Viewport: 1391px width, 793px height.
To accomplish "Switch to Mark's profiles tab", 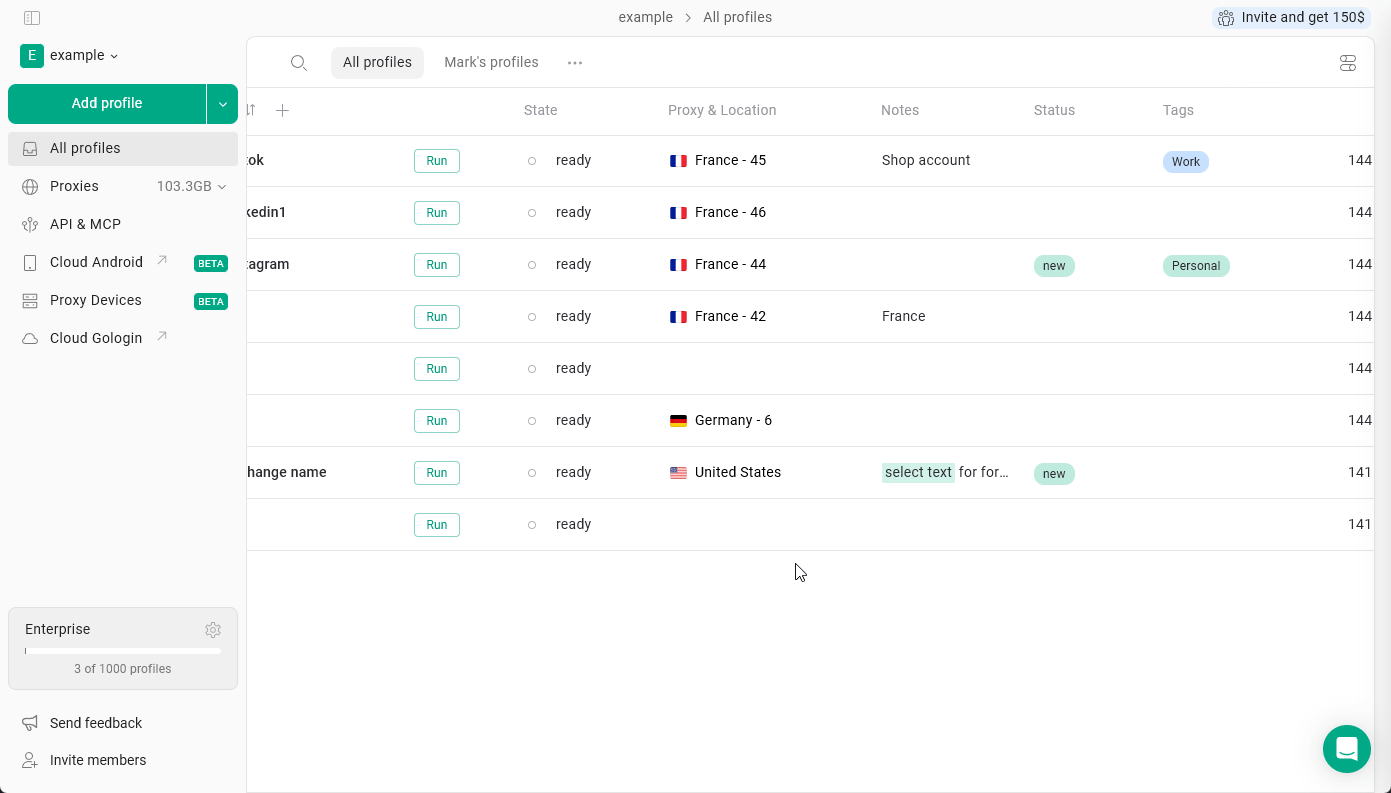I will tap(491, 62).
